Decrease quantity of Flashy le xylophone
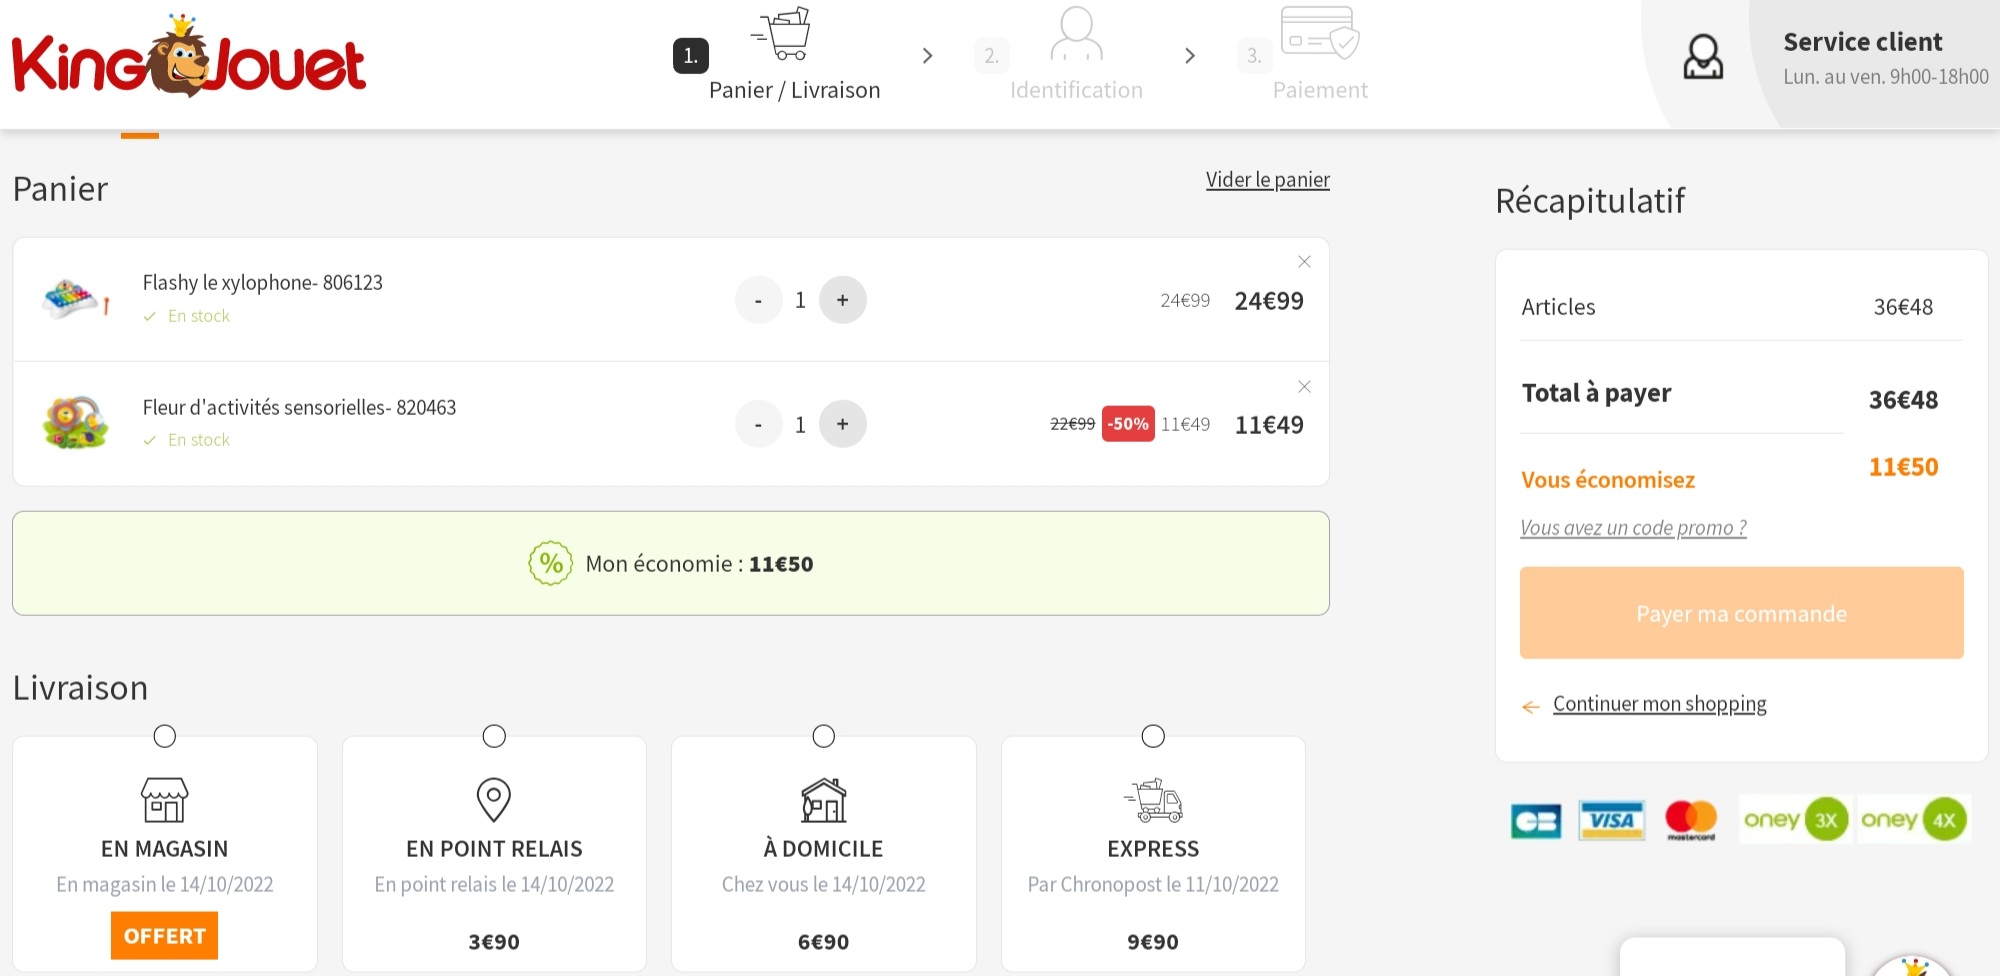 tap(758, 300)
